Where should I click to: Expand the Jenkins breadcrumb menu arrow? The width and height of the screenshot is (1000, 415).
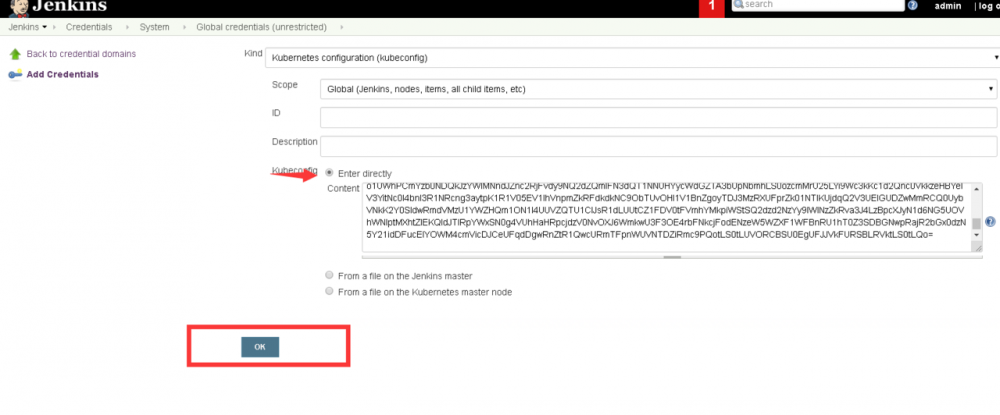pos(45,27)
